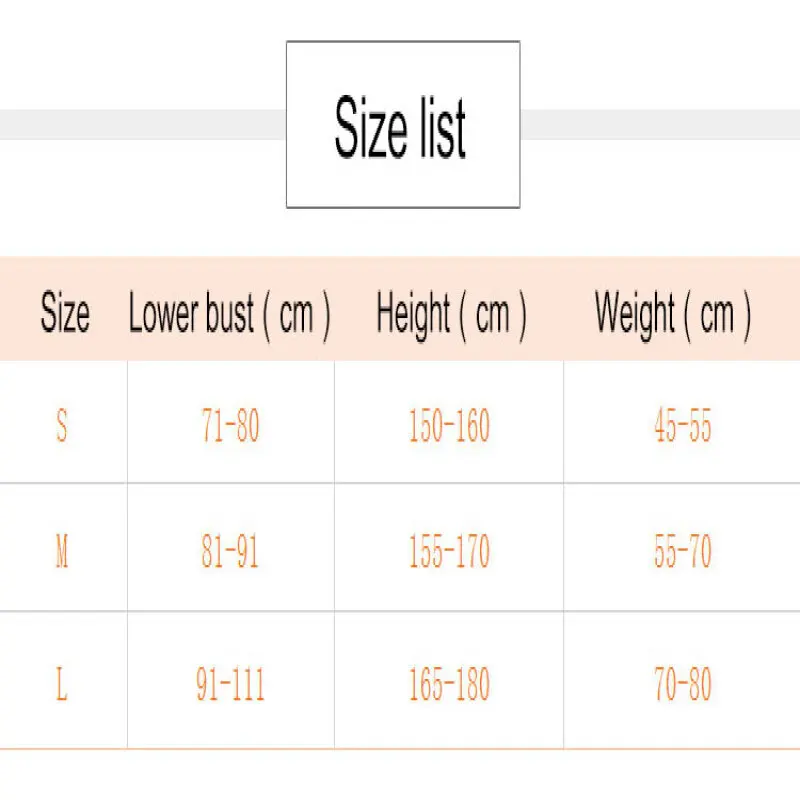Viewport: 800px width, 800px height.
Task: Click the M size row label
Action: (62, 552)
